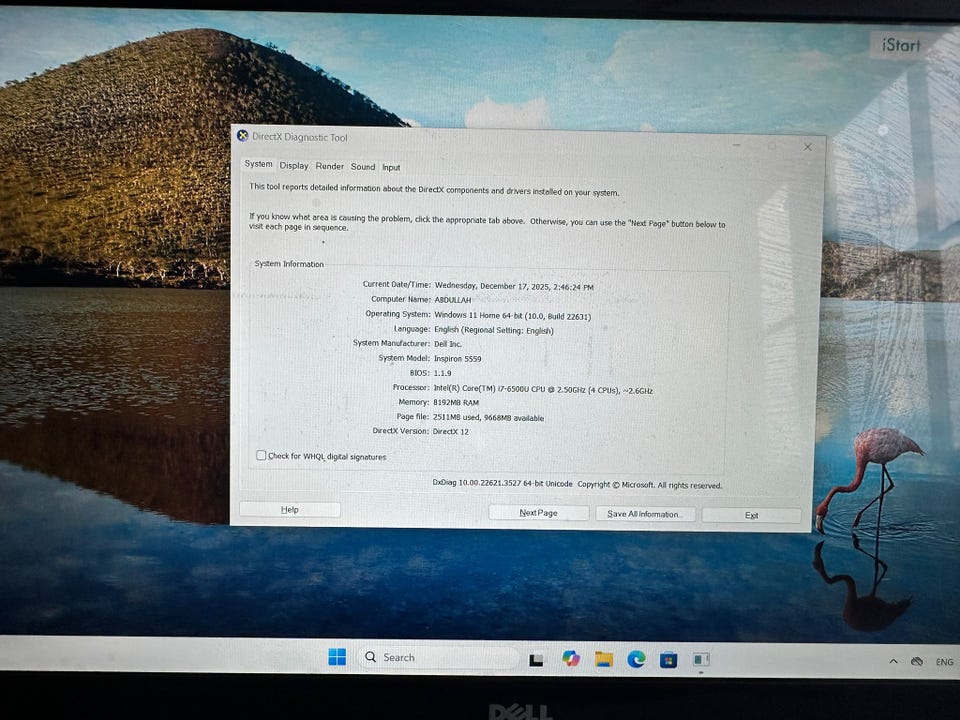Click the DirectX Diagnostic Tool title icon
The width and height of the screenshot is (960, 720).
click(242, 135)
